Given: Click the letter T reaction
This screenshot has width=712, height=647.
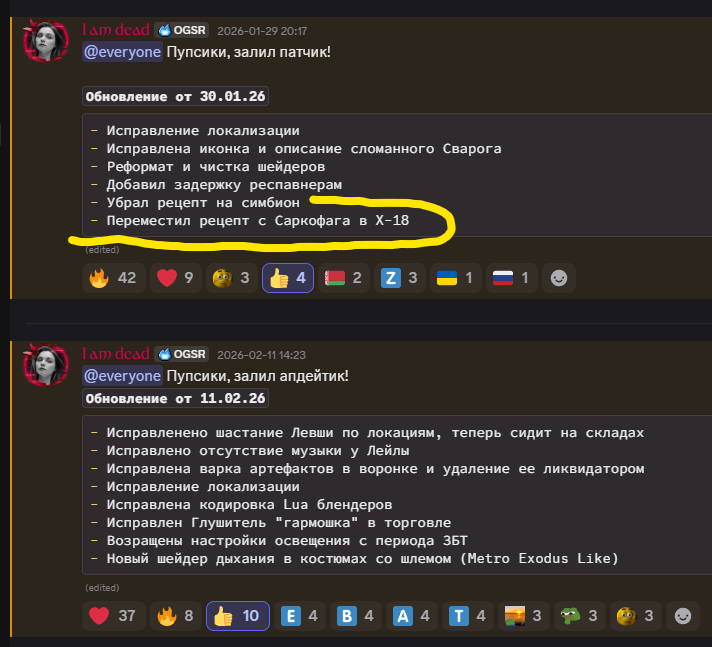Looking at the screenshot, I should (468, 616).
